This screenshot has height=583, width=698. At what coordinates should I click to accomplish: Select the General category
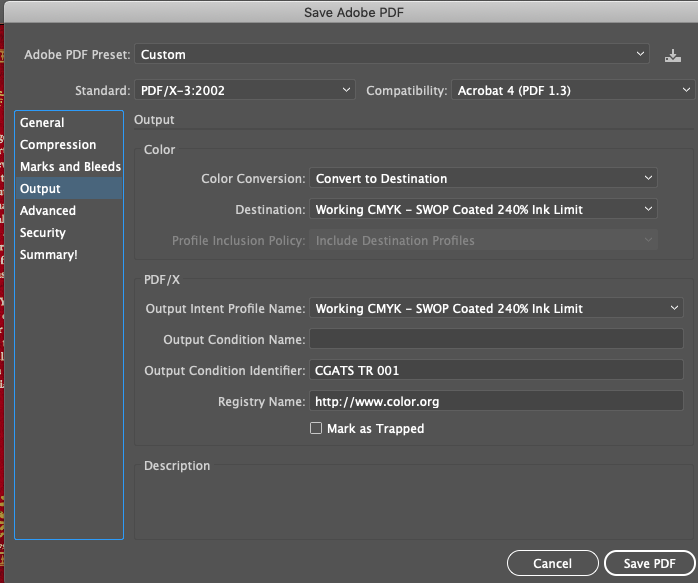click(x=42, y=123)
